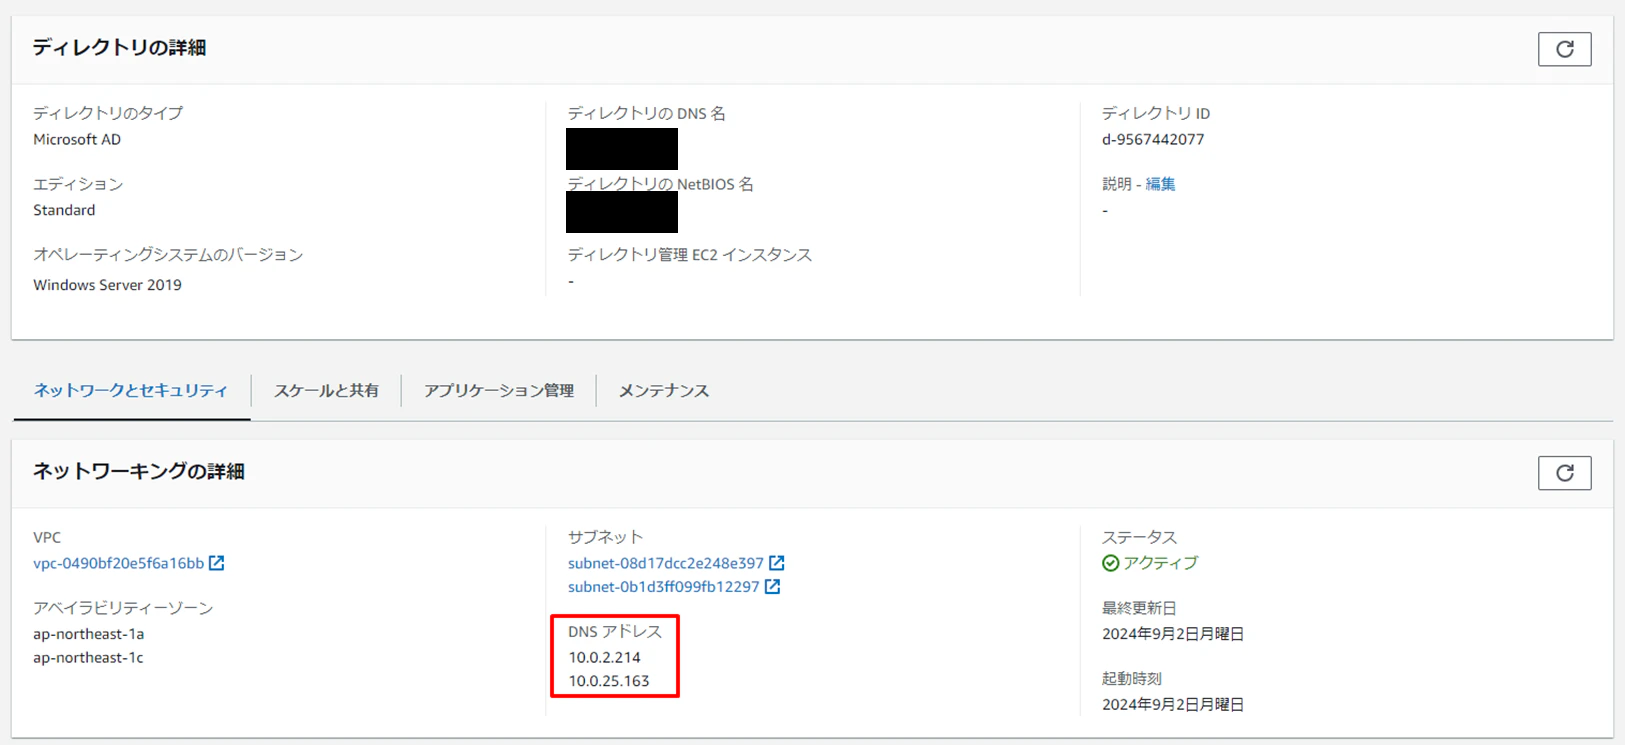This screenshot has width=1625, height=745.
Task: Switch to the ネットワークとセキュリティ tab
Action: (x=131, y=390)
